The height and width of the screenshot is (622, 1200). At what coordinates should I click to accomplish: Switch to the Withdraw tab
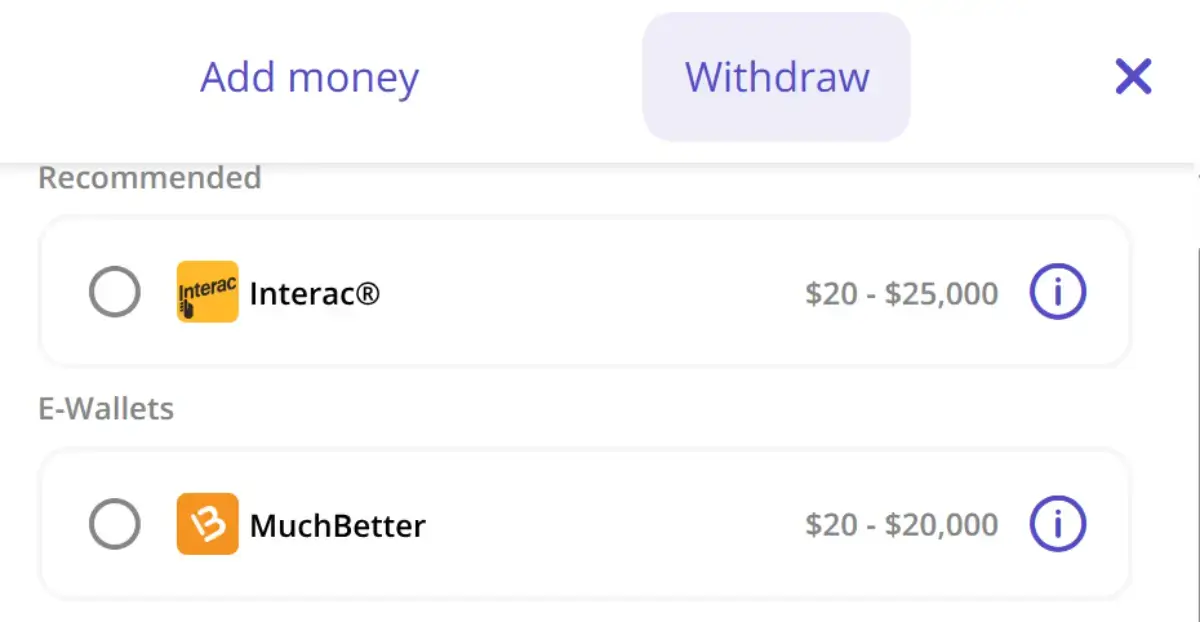(x=776, y=77)
